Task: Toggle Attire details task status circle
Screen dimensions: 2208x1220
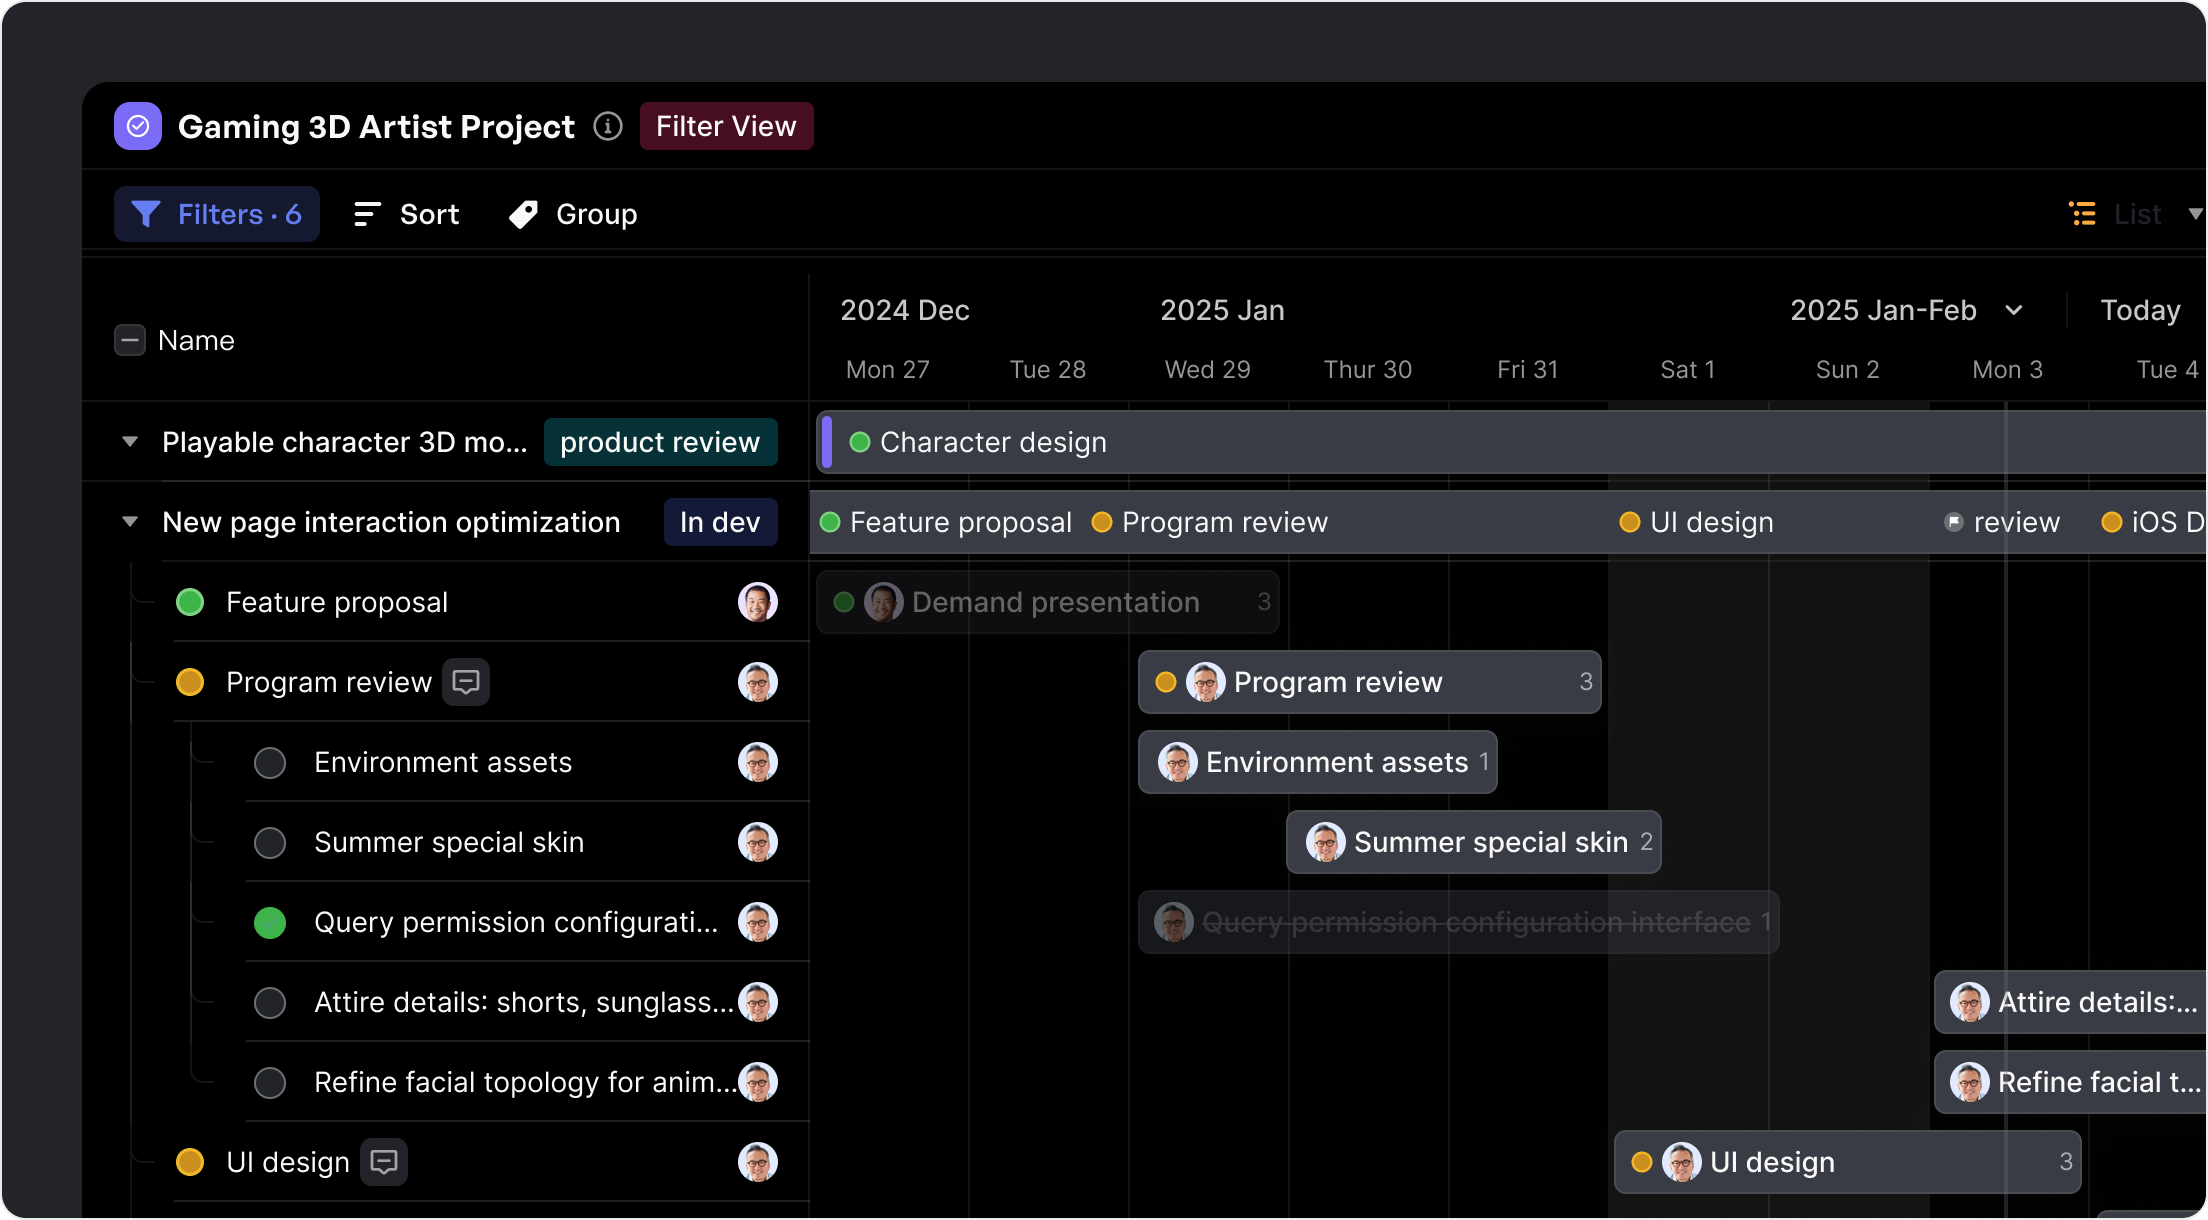Action: click(270, 1003)
